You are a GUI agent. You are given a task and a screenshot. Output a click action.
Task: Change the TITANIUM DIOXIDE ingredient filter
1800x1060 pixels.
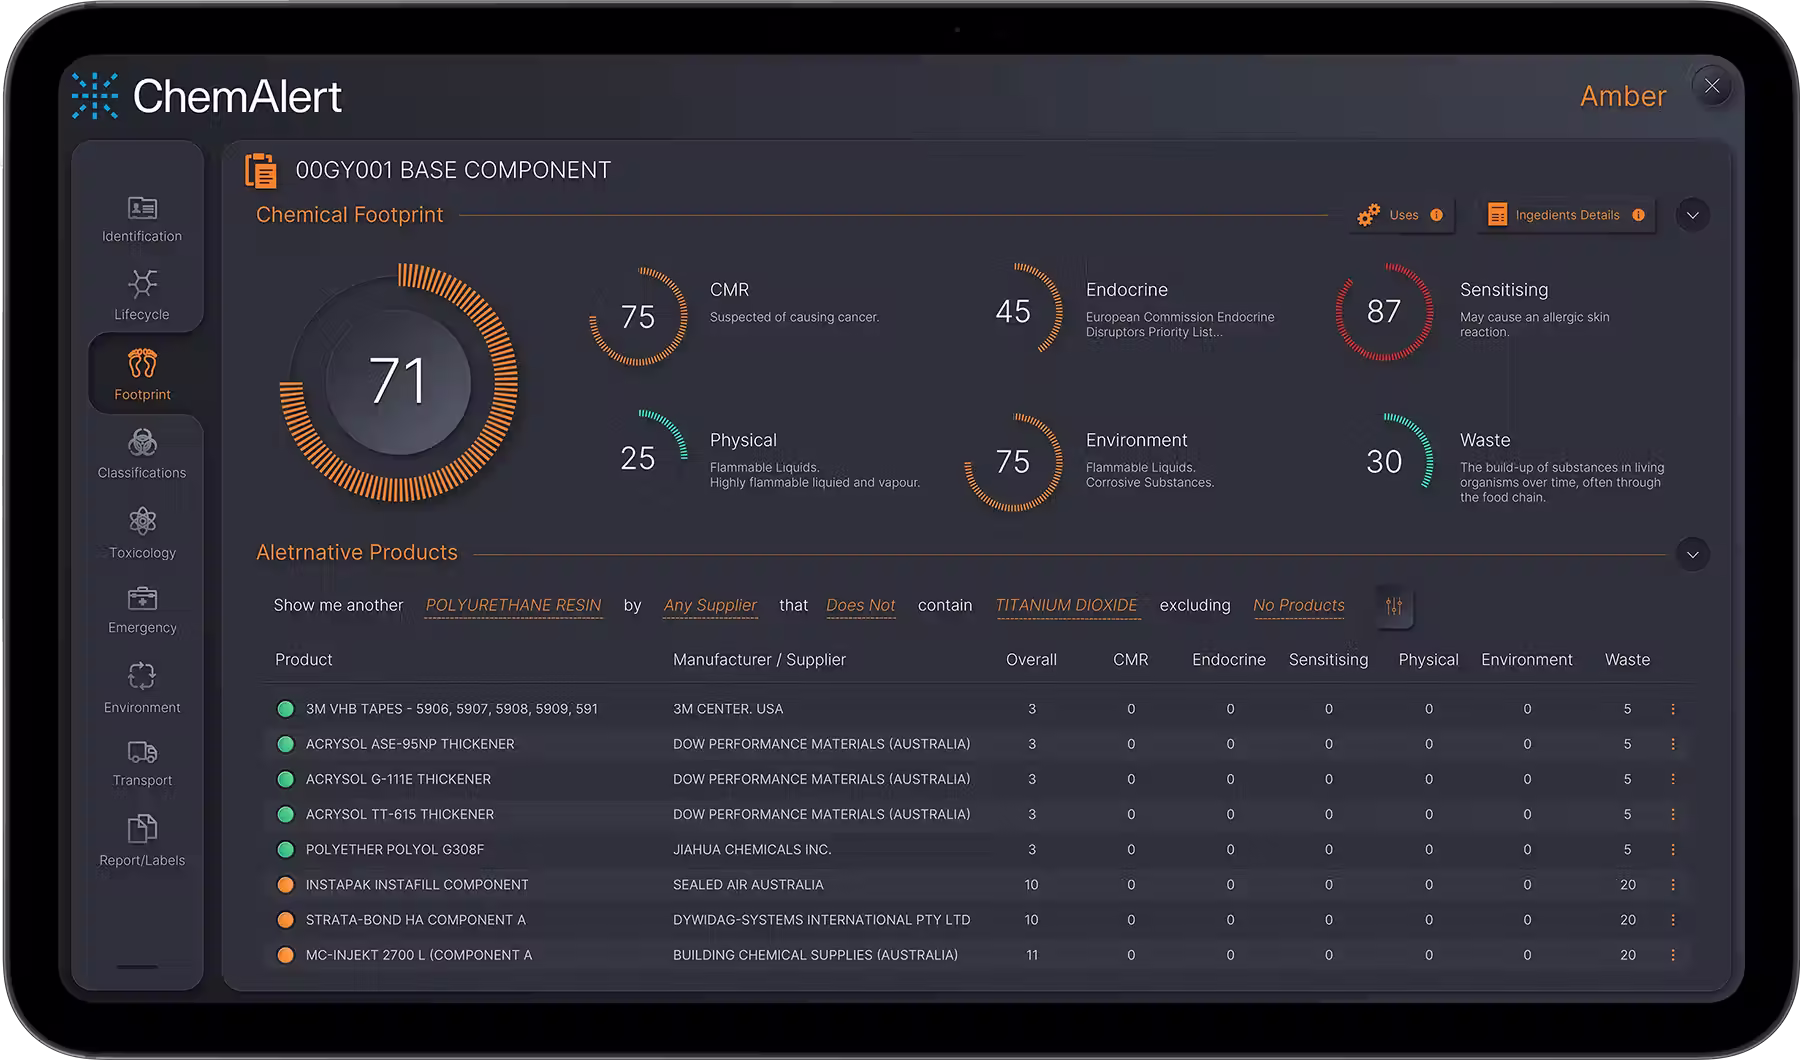[1066, 605]
